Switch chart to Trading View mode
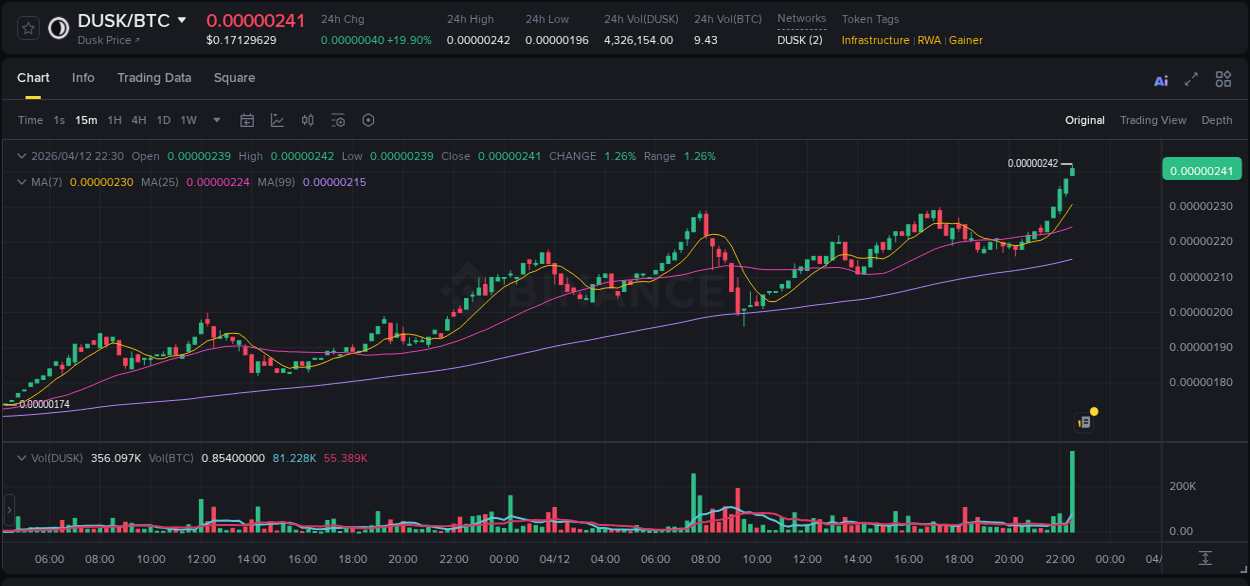Screen dimensions: 1250x586 (1153, 120)
